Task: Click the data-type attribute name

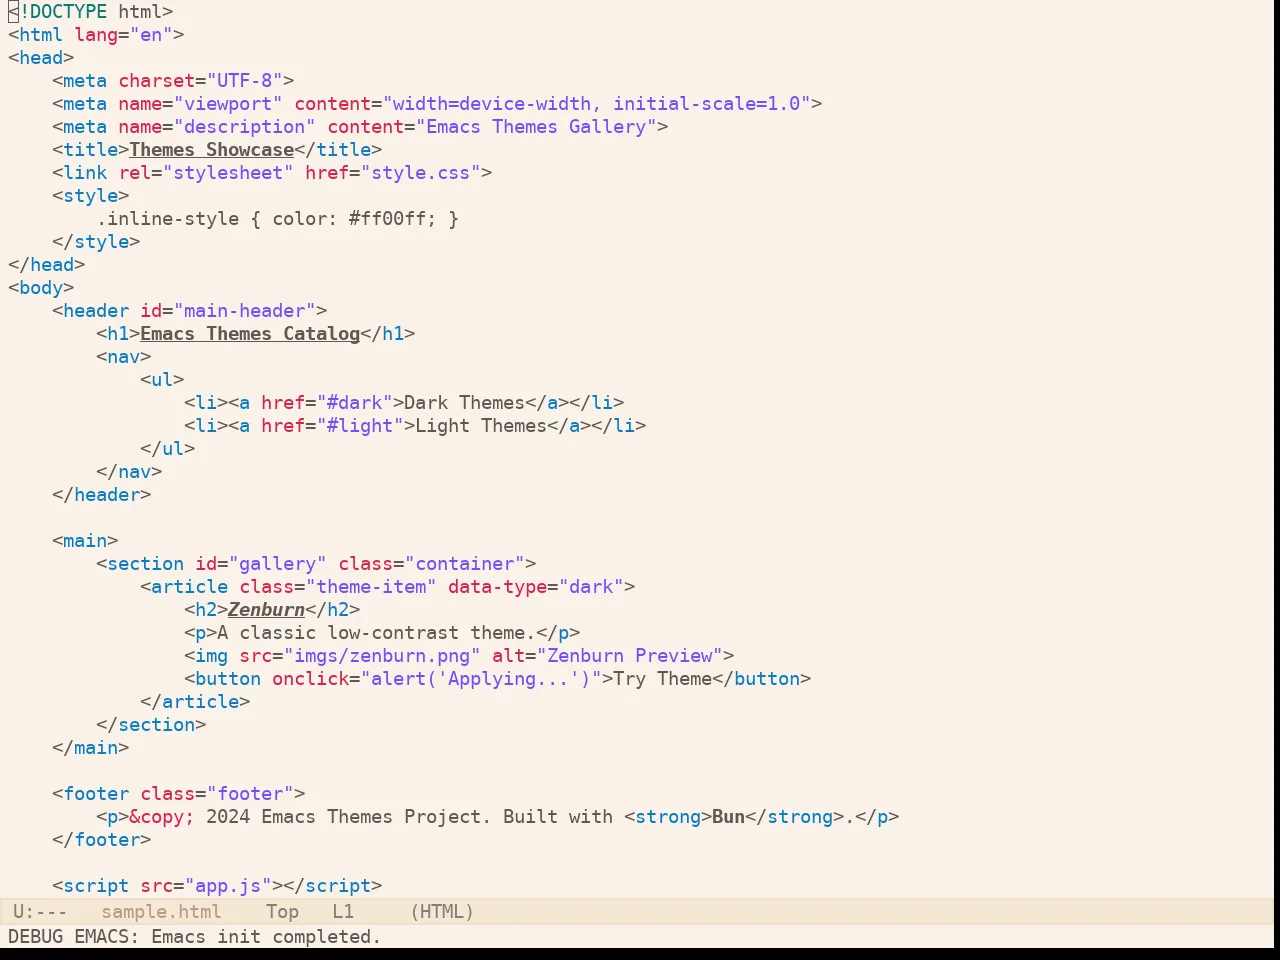Action: pos(498,587)
